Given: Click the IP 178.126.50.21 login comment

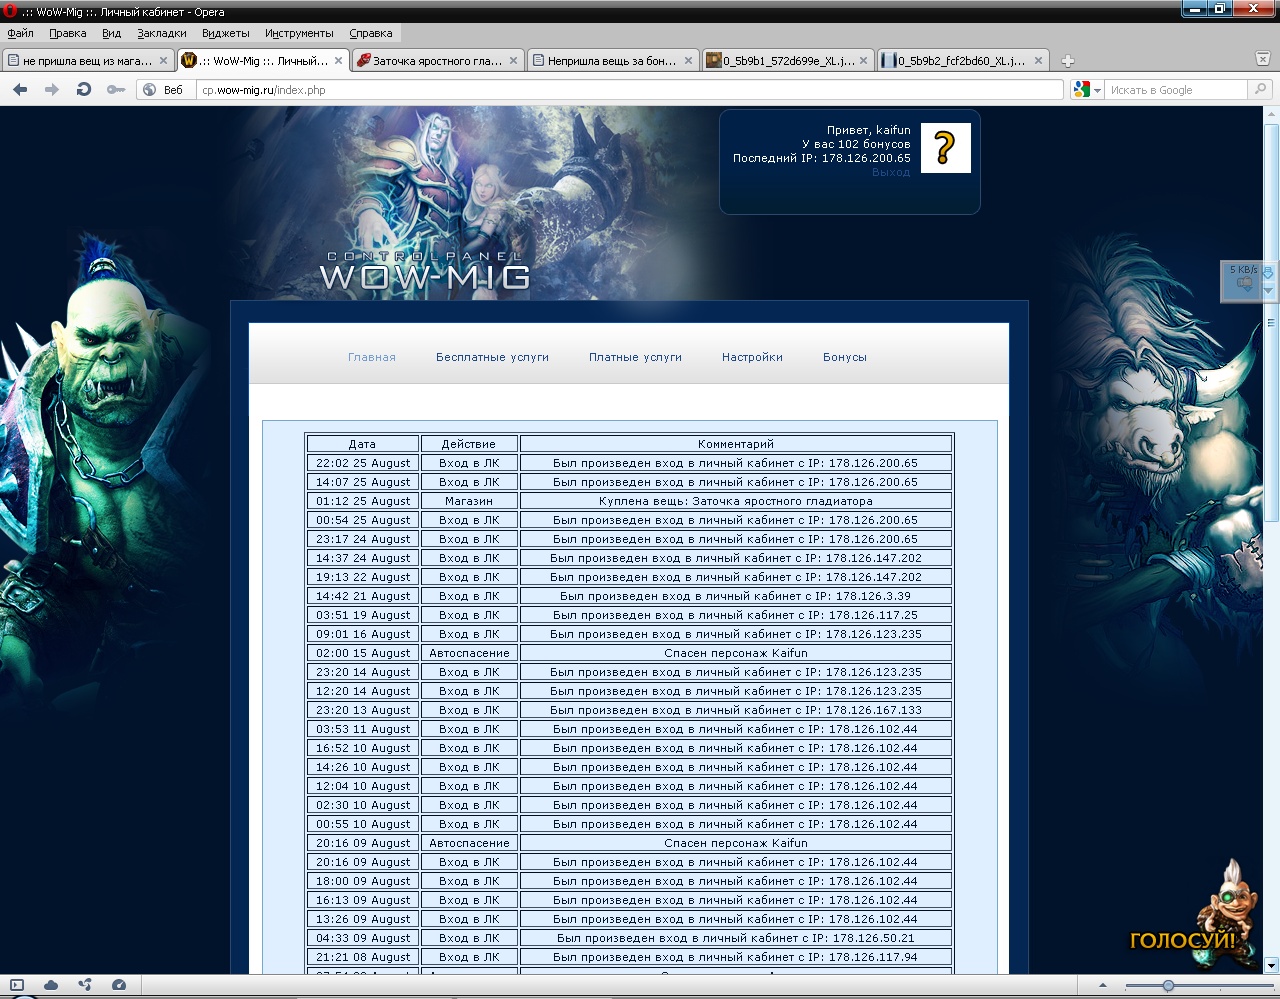Looking at the screenshot, I should (x=736, y=938).
